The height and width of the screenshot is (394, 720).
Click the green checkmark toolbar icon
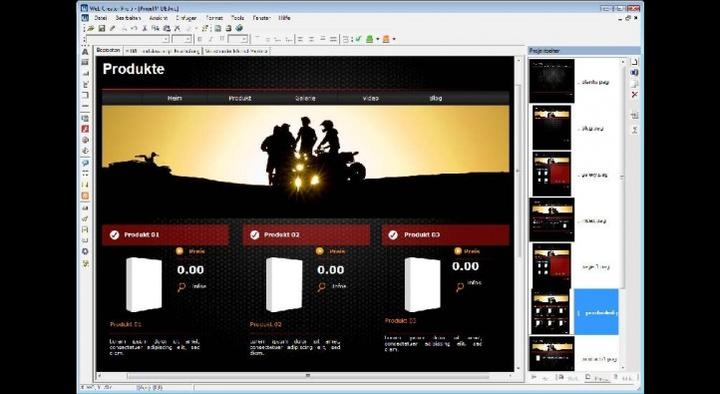coord(359,39)
